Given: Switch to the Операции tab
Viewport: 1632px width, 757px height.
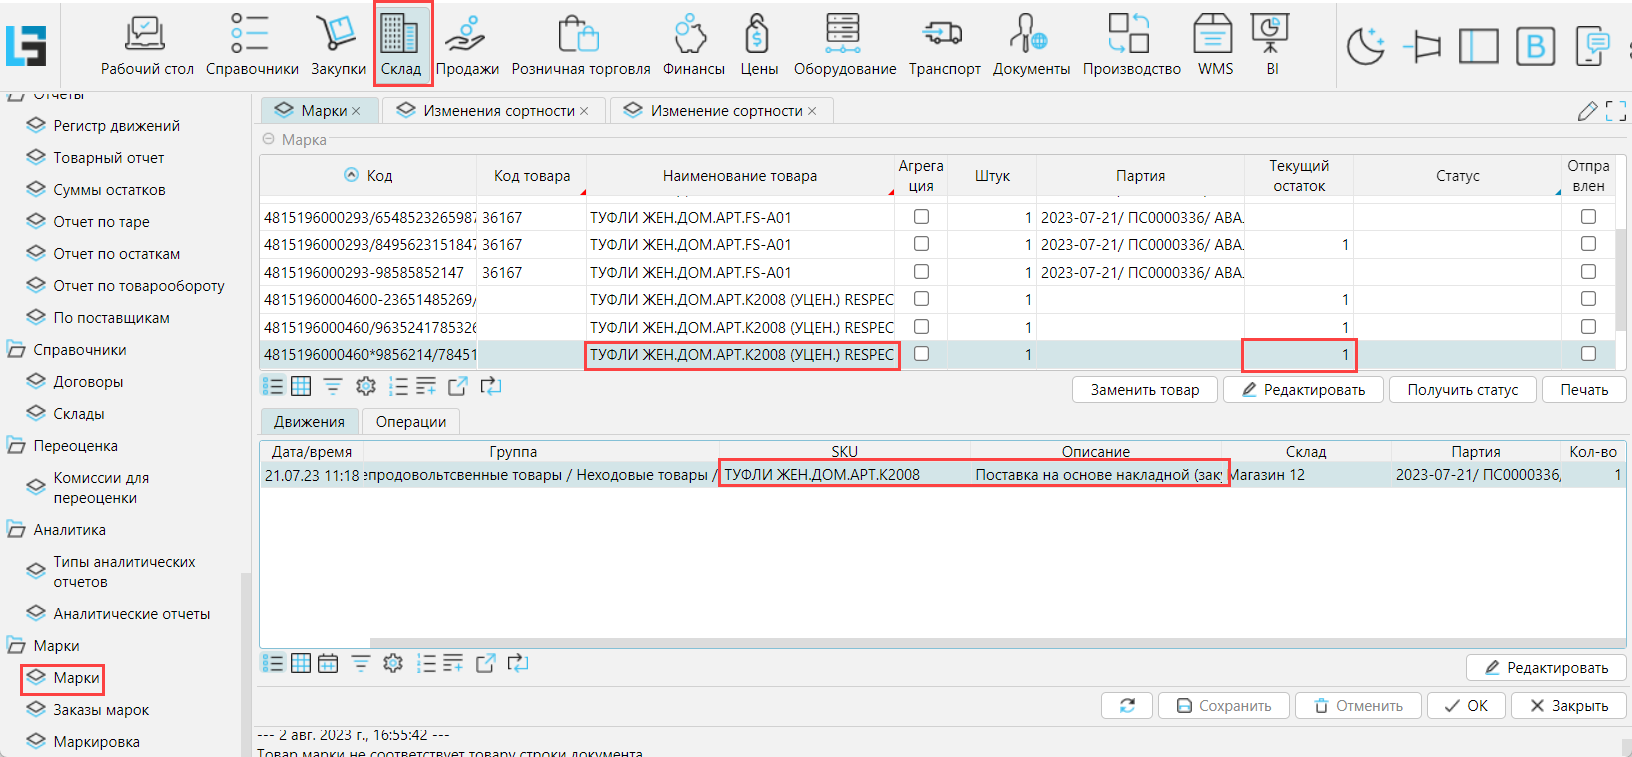Looking at the screenshot, I should point(410,422).
